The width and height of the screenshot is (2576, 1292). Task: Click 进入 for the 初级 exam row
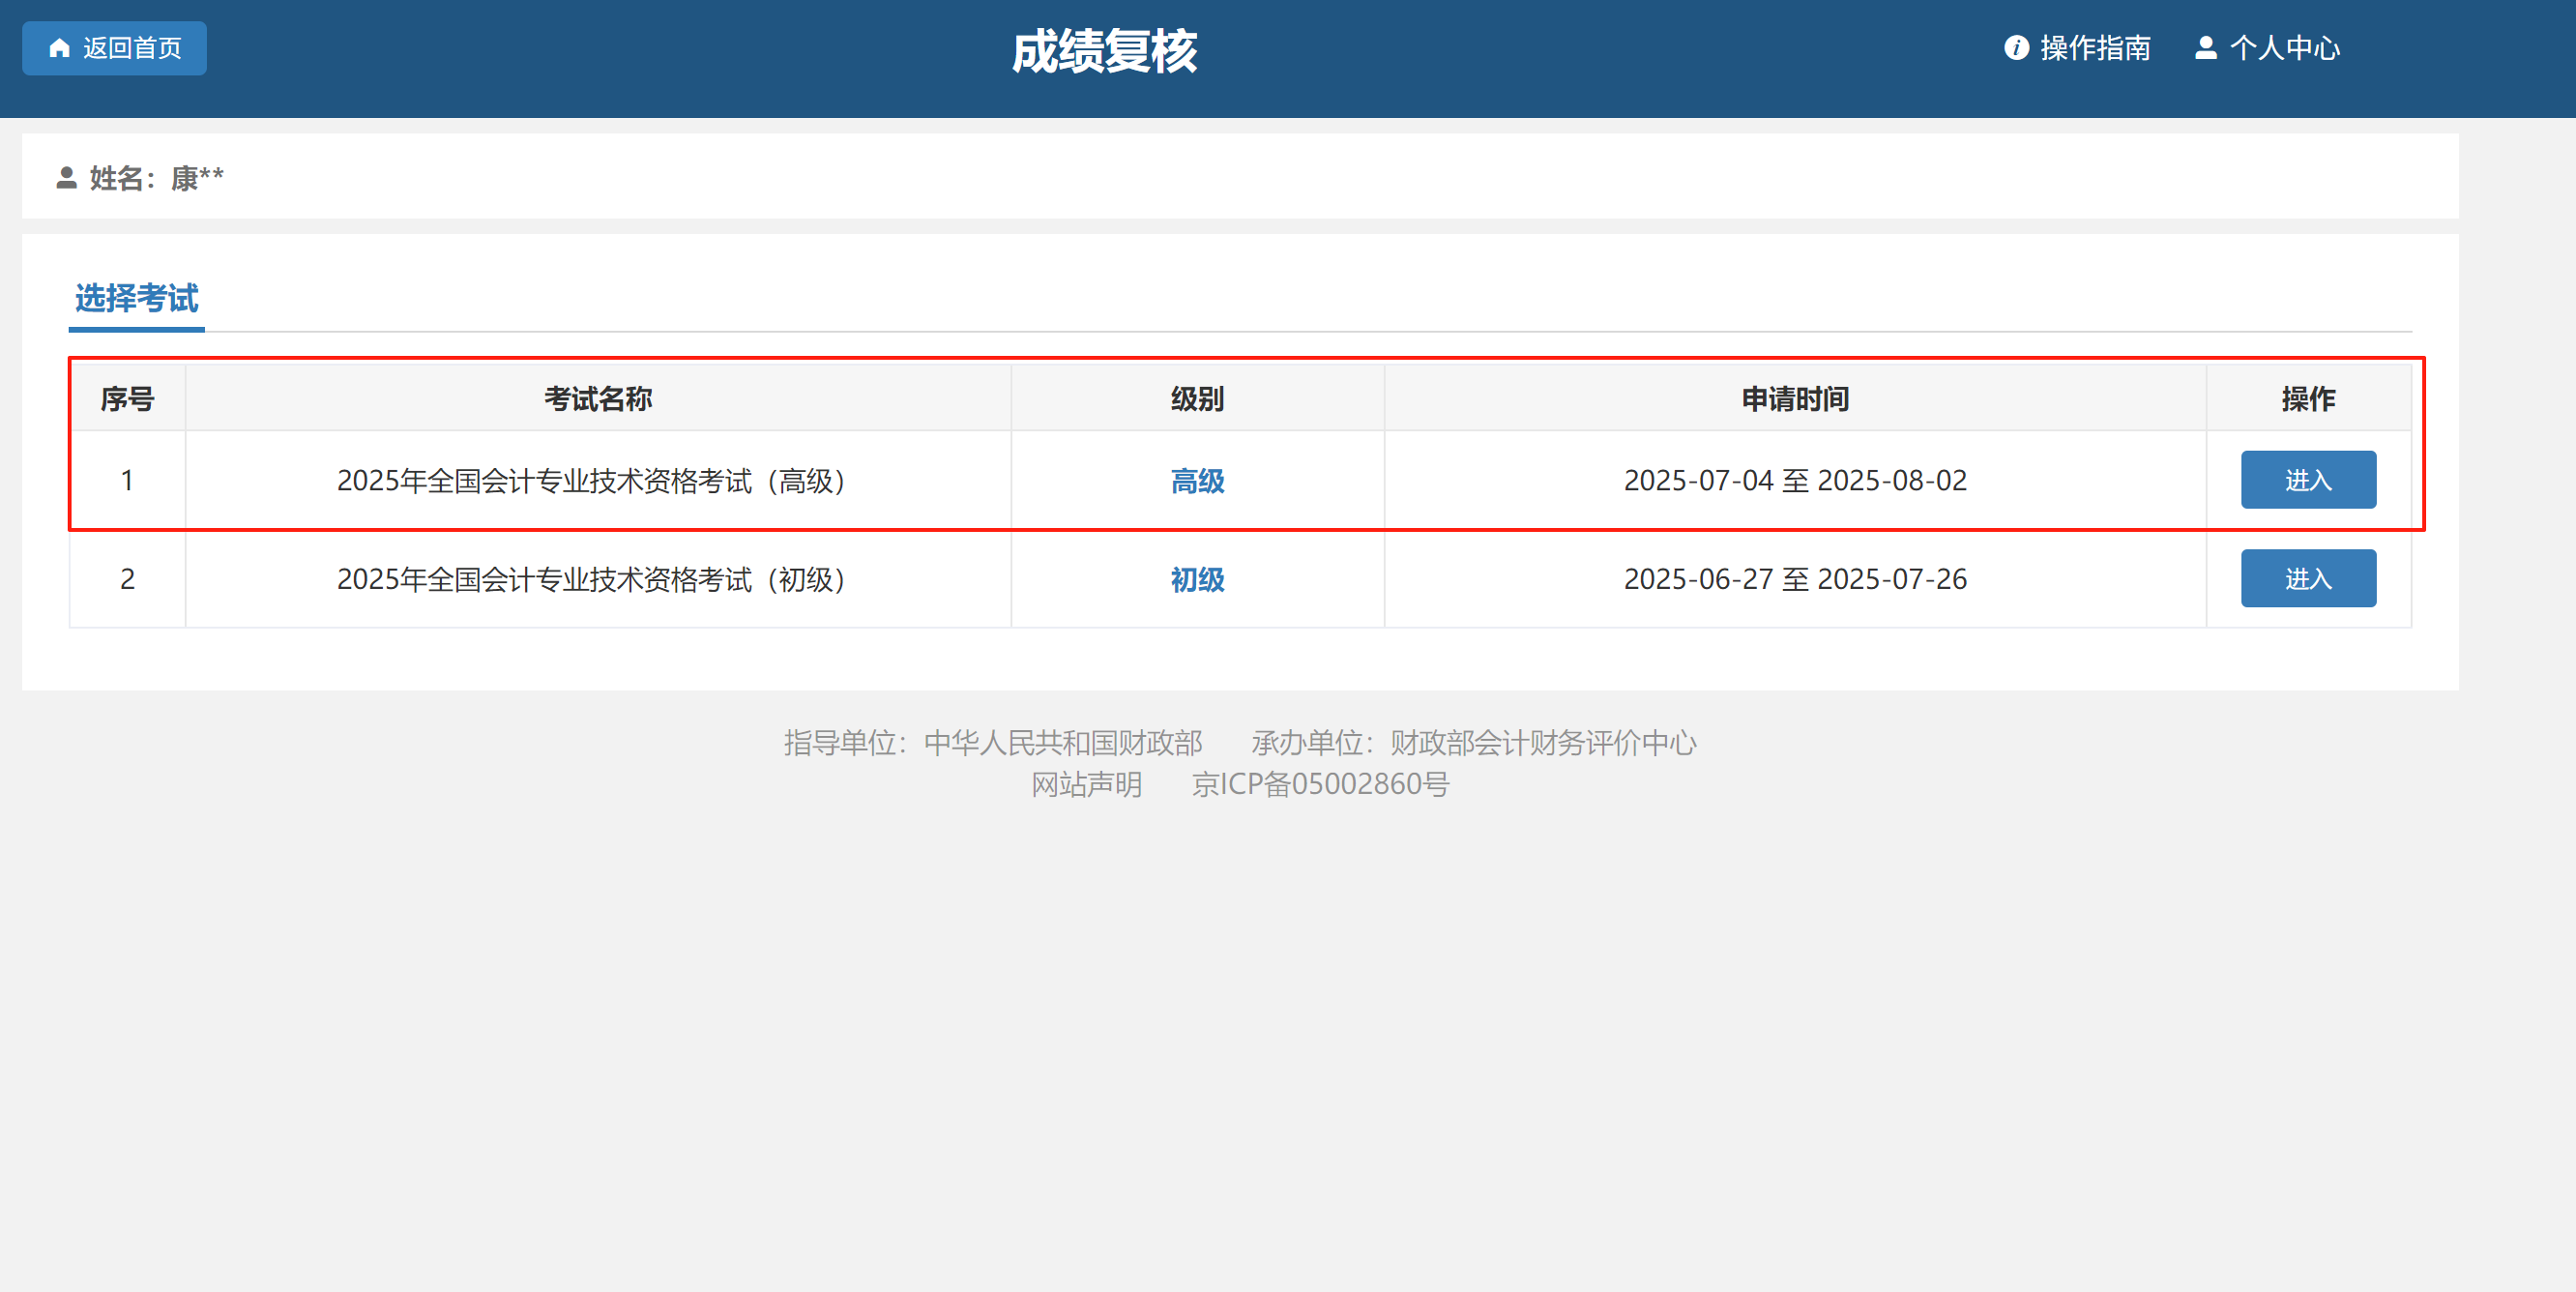2308,578
